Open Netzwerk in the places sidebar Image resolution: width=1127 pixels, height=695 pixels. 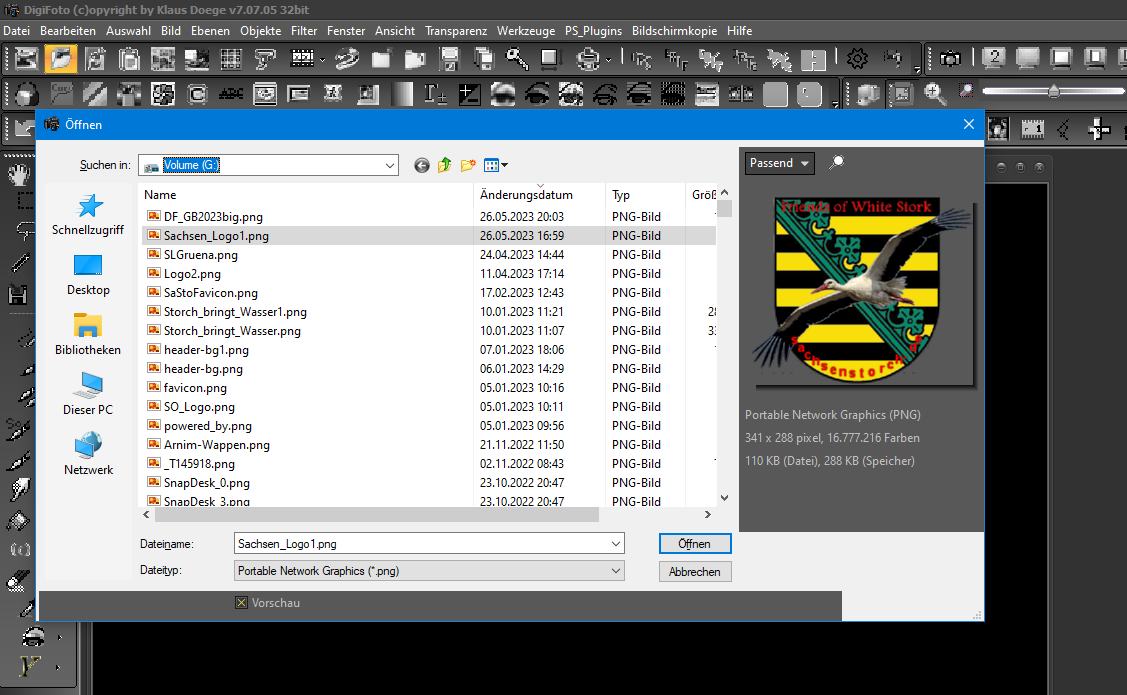pyautogui.click(x=88, y=454)
